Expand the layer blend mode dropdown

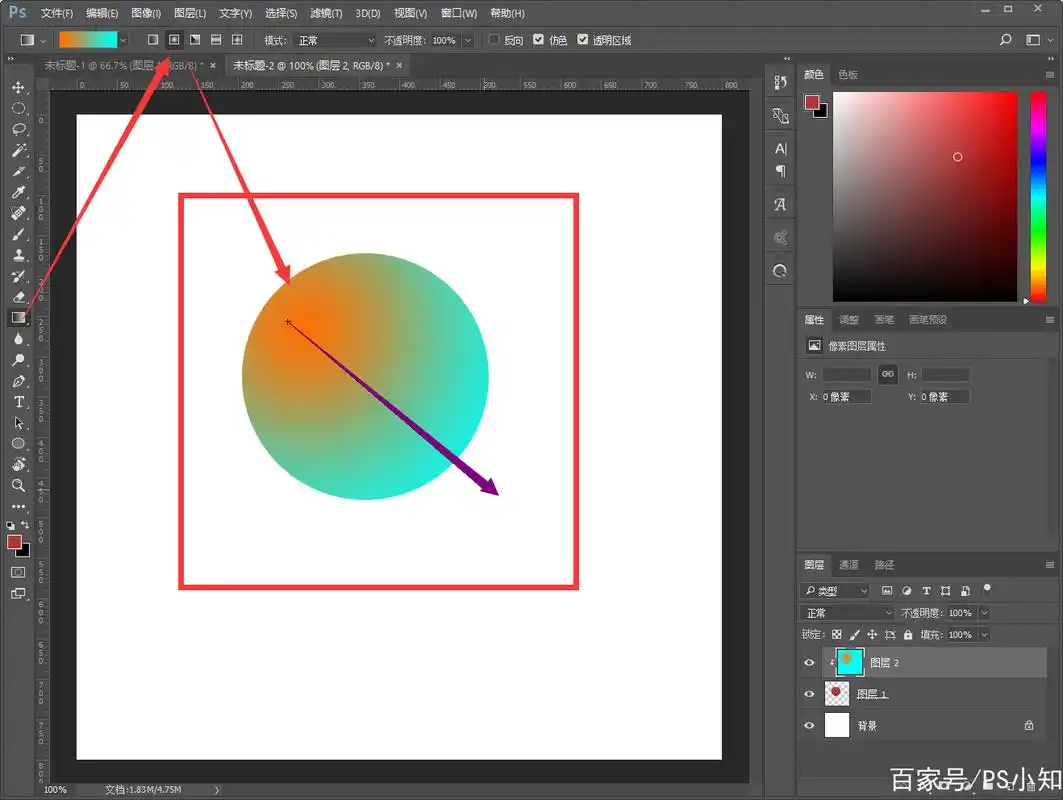[847, 613]
